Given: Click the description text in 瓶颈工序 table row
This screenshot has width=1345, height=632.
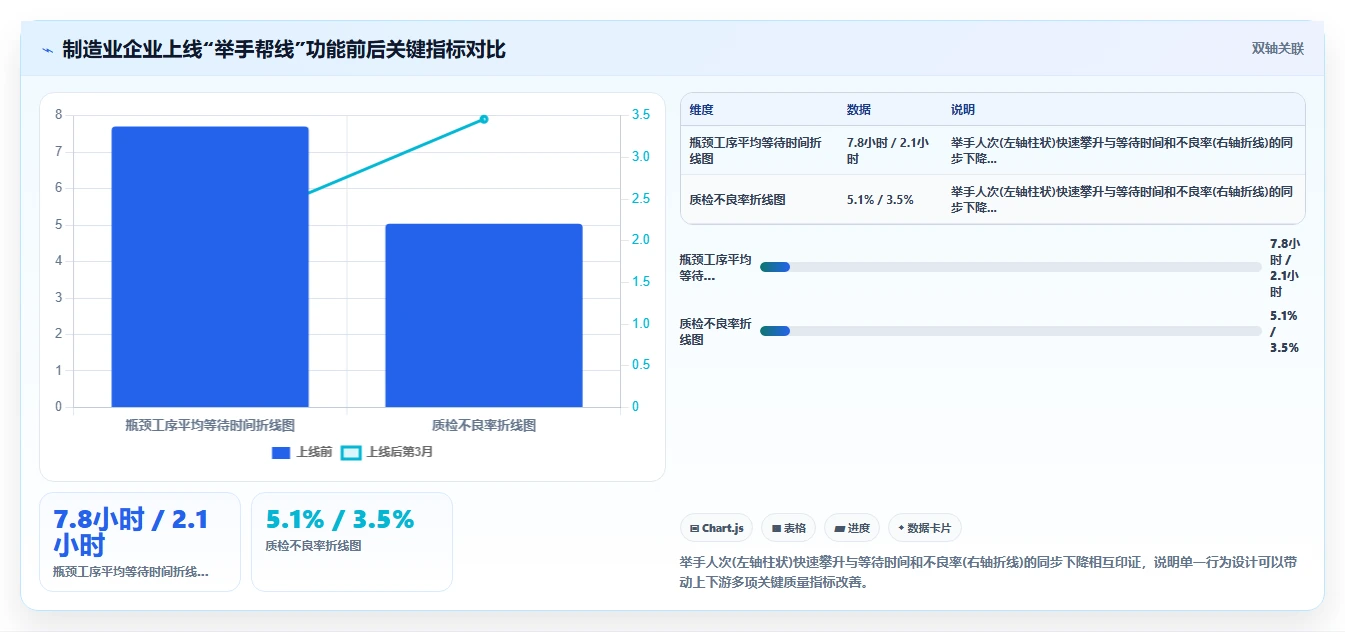Looking at the screenshot, I should 1122,151.
